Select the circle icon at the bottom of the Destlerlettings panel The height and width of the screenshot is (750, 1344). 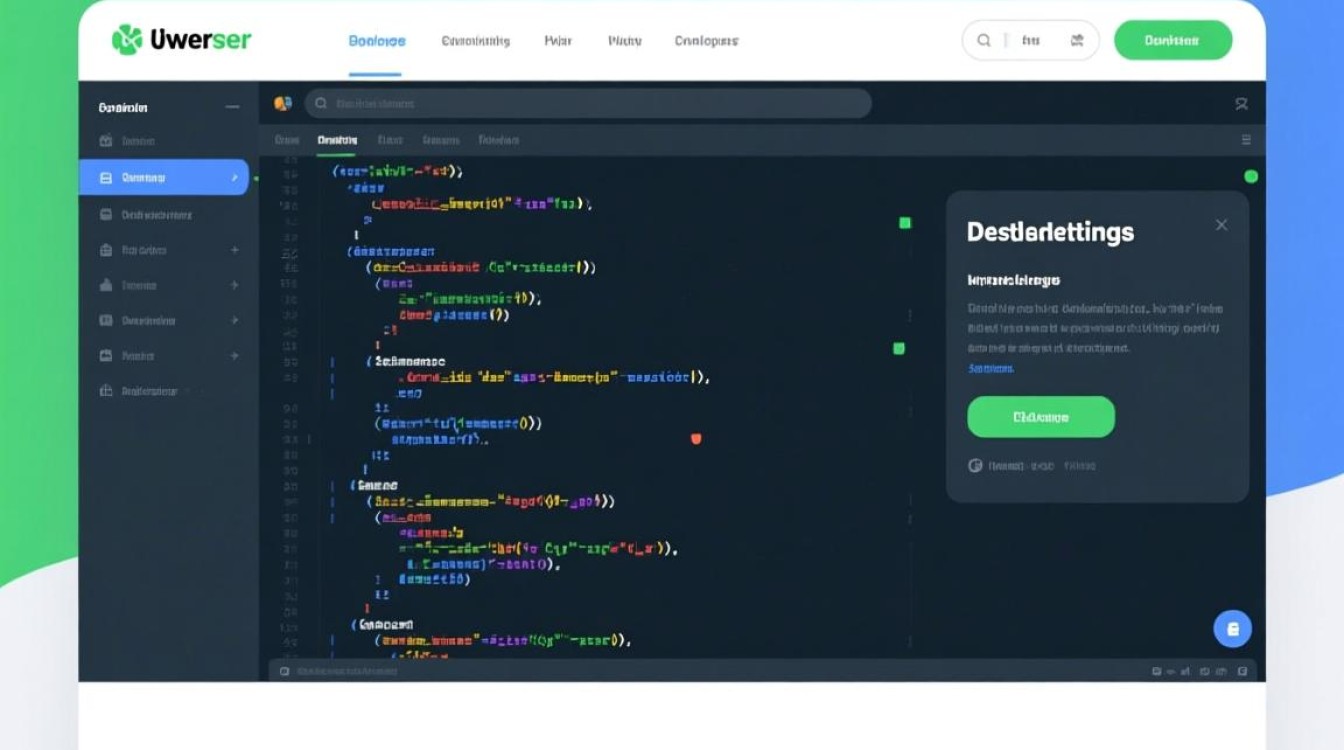point(975,466)
